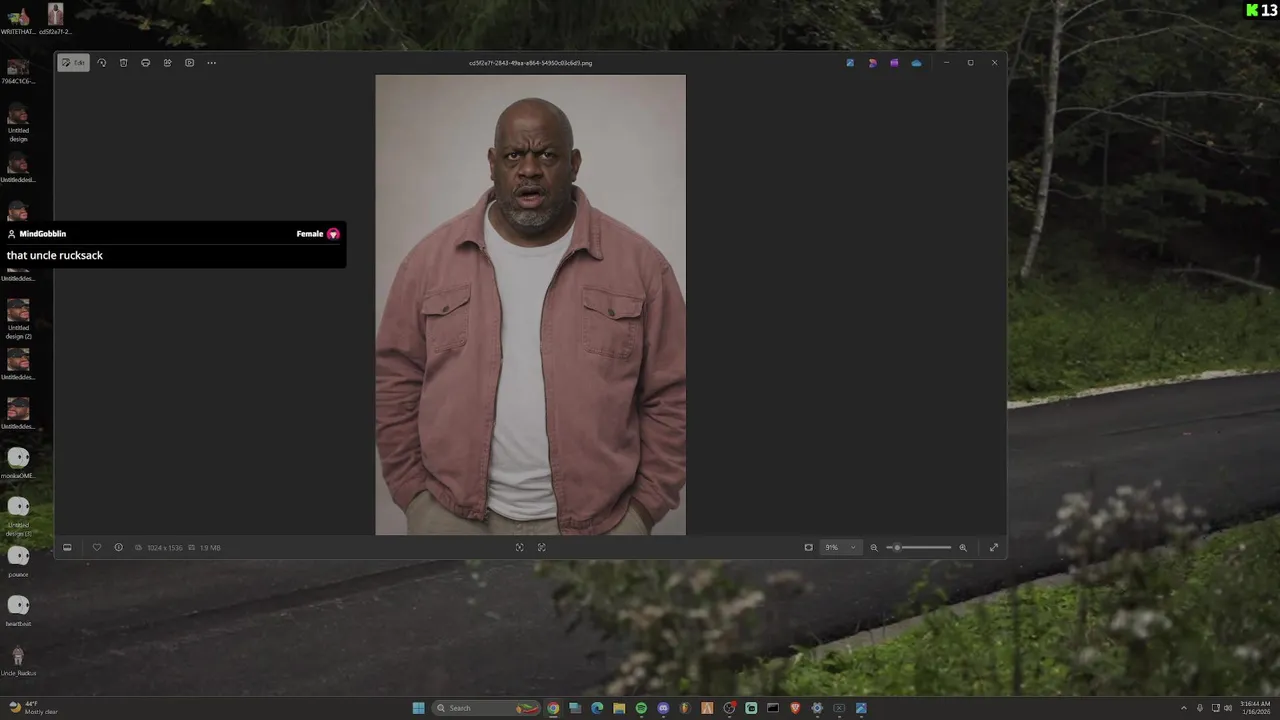Select the heartbeat desktop icon
Viewport: 1280px width, 720px height.
18,610
